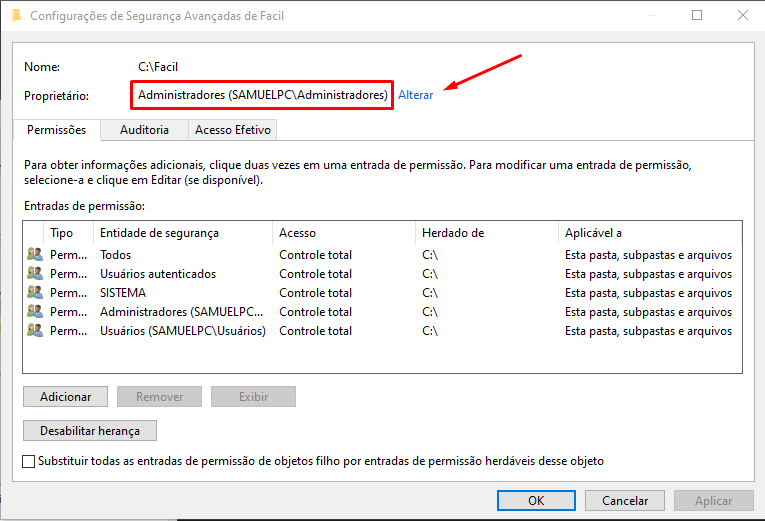Sort by the Entidade de segurança column header

(160, 233)
